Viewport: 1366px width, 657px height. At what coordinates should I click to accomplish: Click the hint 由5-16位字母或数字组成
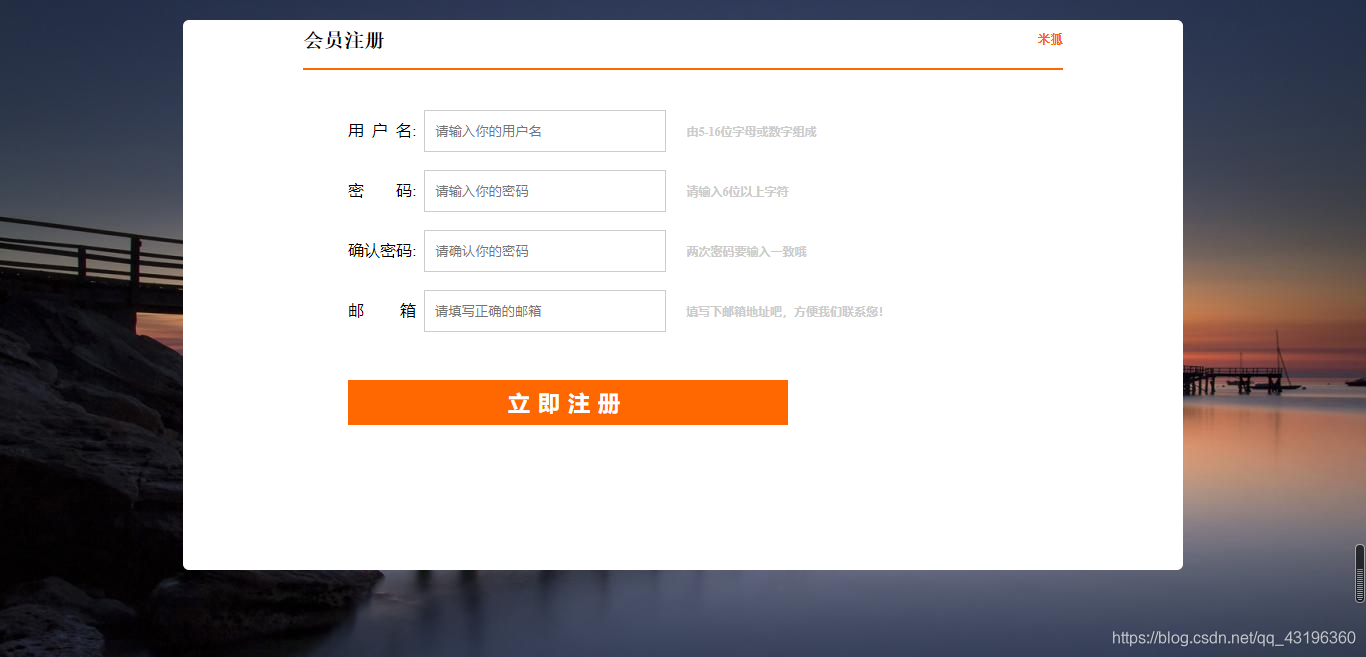point(751,132)
